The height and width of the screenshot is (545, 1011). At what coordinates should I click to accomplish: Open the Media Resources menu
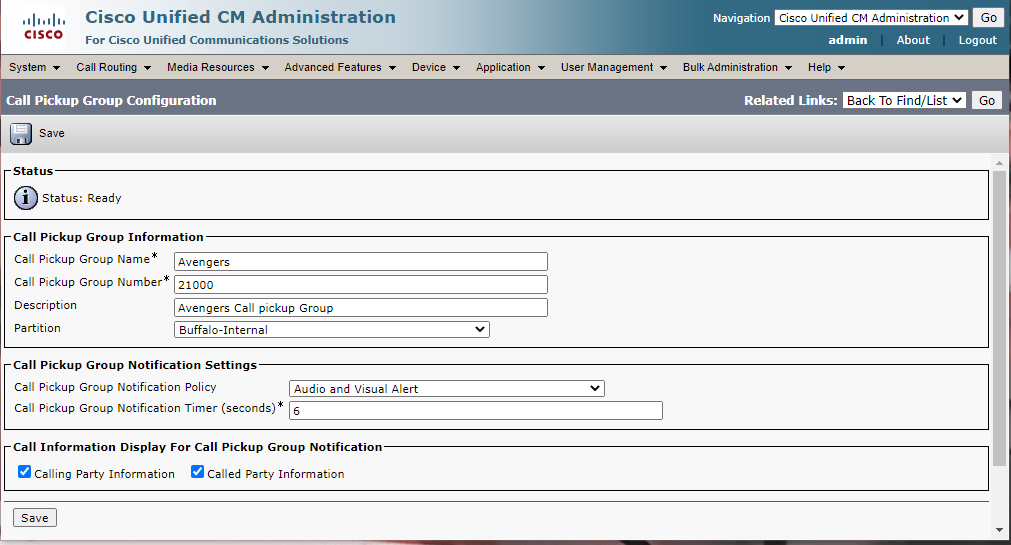pos(217,67)
